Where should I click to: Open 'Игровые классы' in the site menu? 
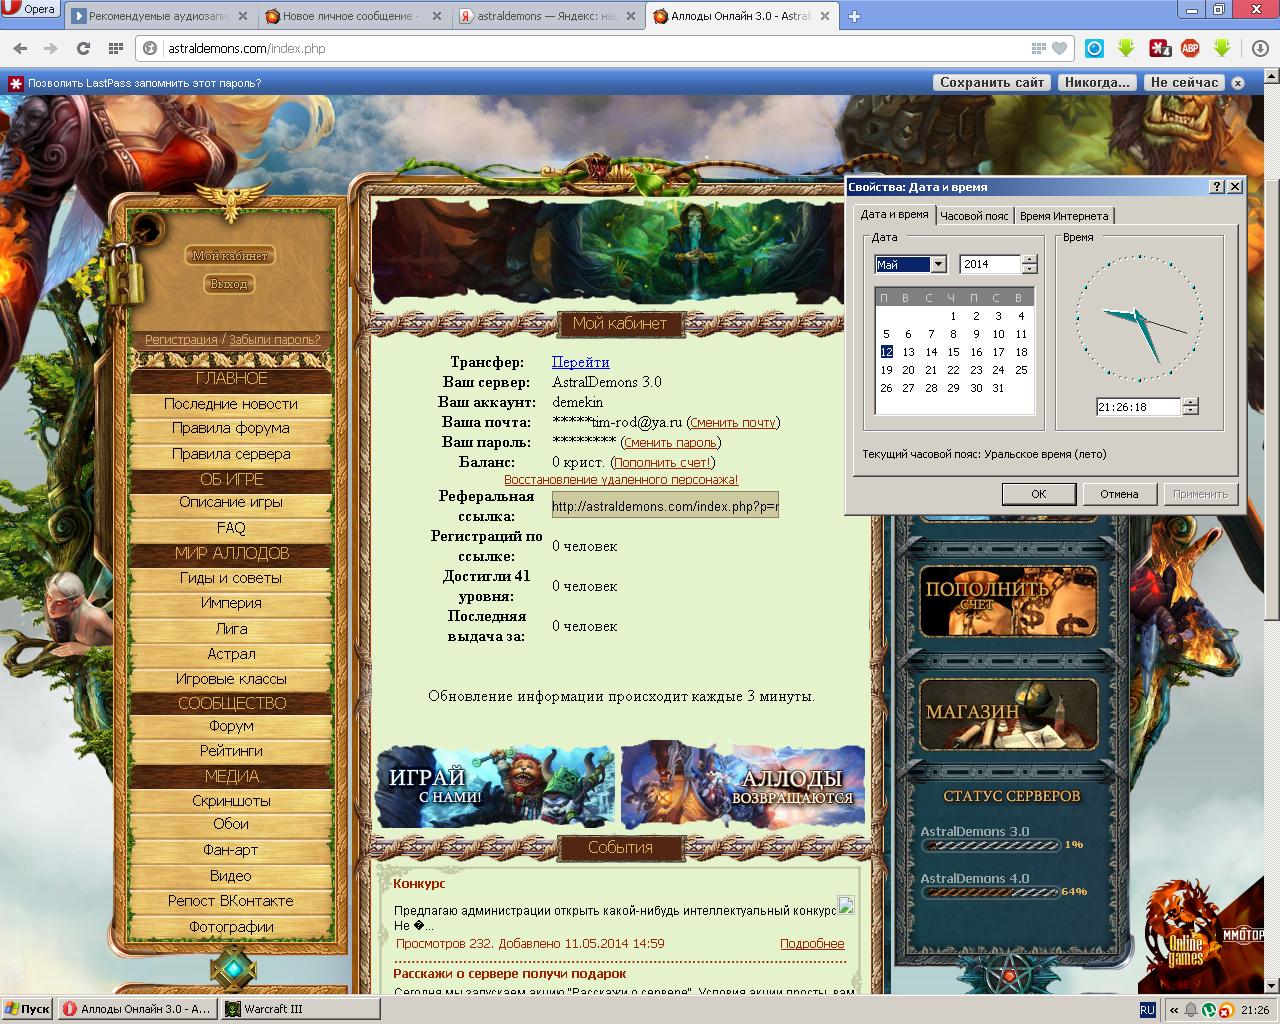click(x=231, y=679)
